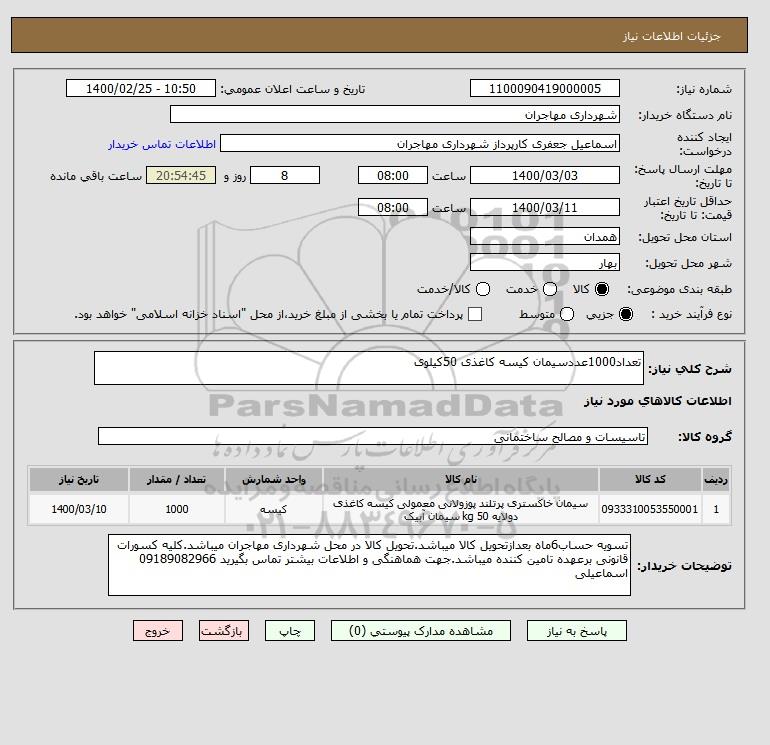Image resolution: width=770 pixels, height=745 pixels.
Task: Click the response deadline date 1400/03/03
Action: 545,175
